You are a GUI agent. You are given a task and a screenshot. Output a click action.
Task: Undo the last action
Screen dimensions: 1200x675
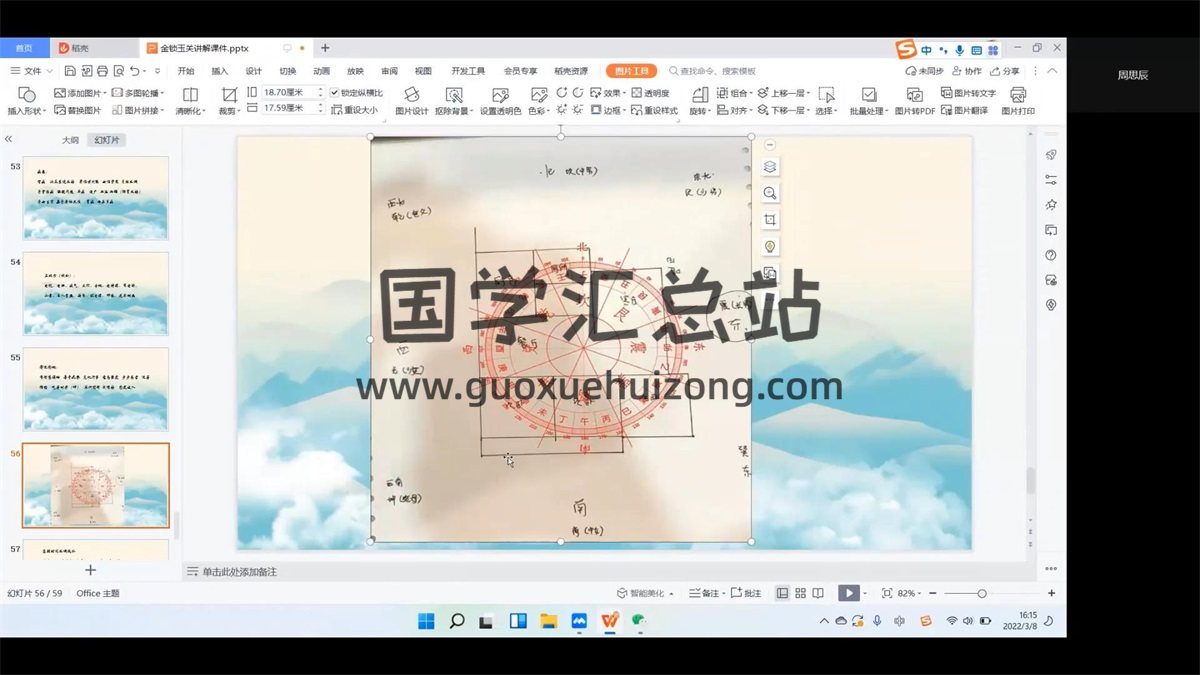(x=134, y=71)
